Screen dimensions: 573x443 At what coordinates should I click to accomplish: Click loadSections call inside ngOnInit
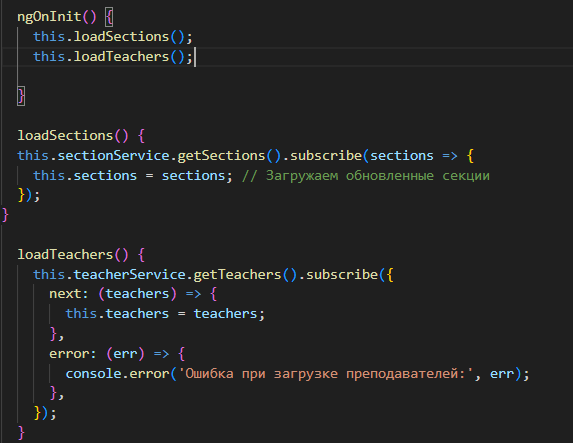click(x=121, y=37)
